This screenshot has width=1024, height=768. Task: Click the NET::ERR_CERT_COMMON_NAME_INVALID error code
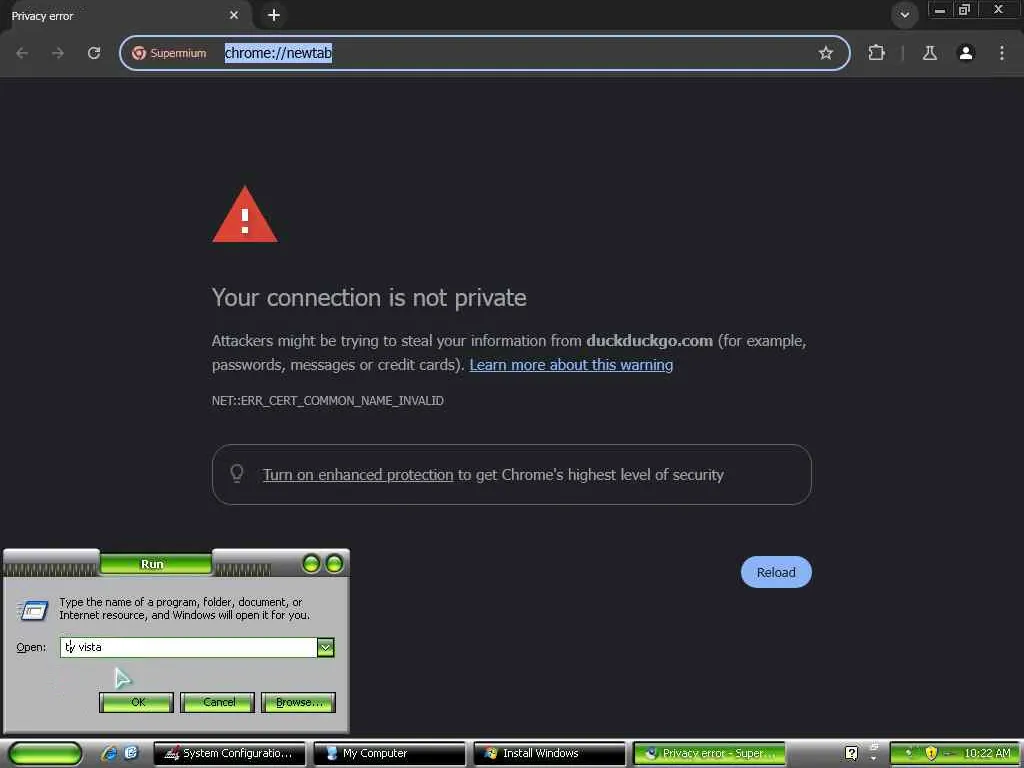tap(327, 401)
